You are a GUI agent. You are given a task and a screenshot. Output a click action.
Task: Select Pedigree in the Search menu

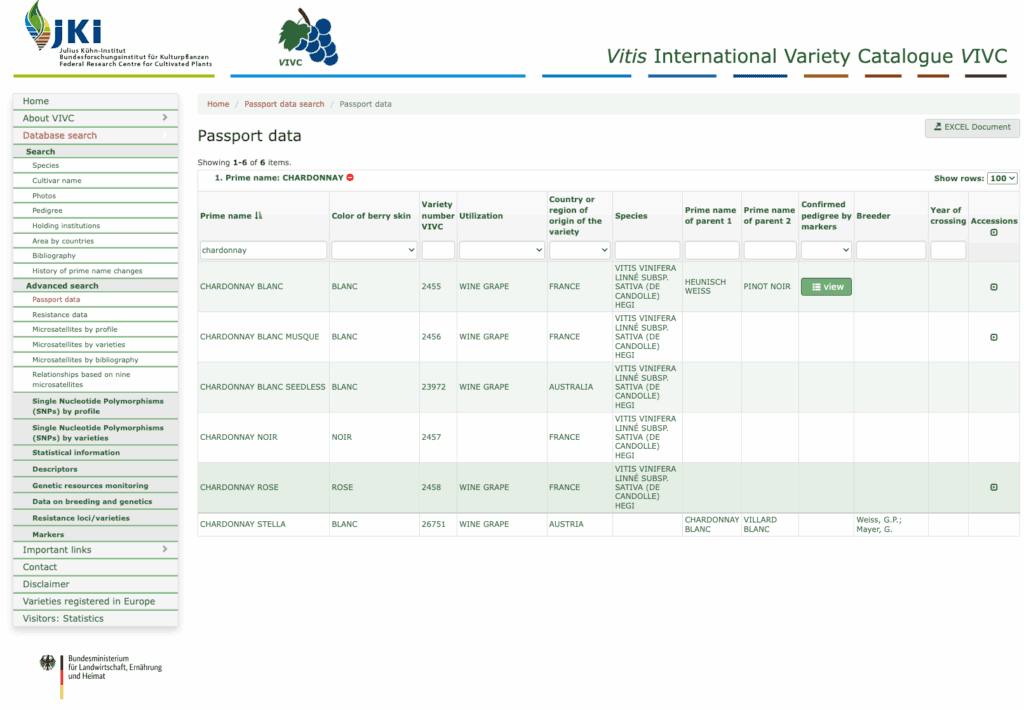coord(47,211)
